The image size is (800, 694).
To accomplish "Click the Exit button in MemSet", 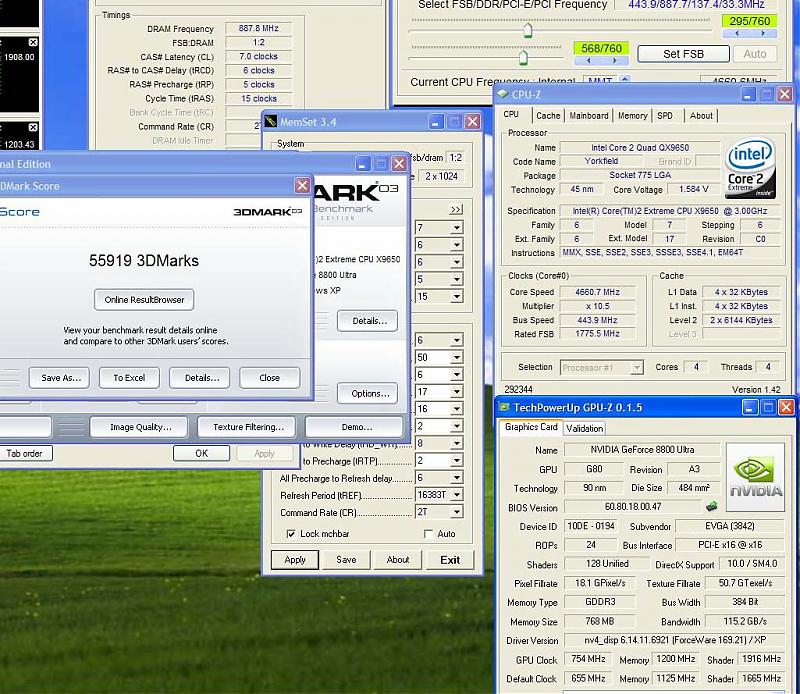I will pyautogui.click(x=450, y=560).
